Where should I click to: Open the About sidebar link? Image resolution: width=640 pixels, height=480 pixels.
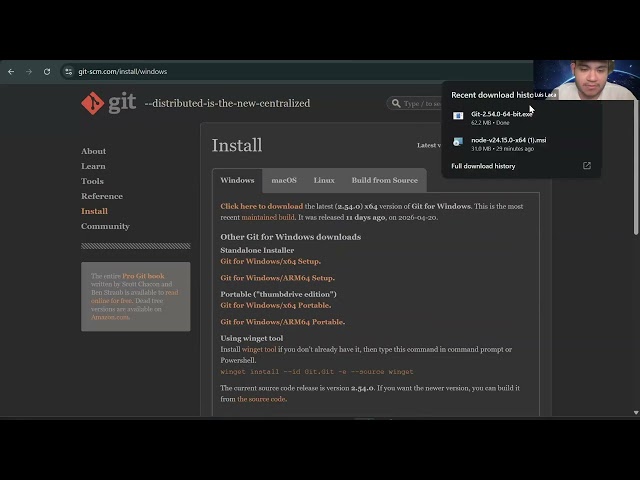tap(93, 151)
